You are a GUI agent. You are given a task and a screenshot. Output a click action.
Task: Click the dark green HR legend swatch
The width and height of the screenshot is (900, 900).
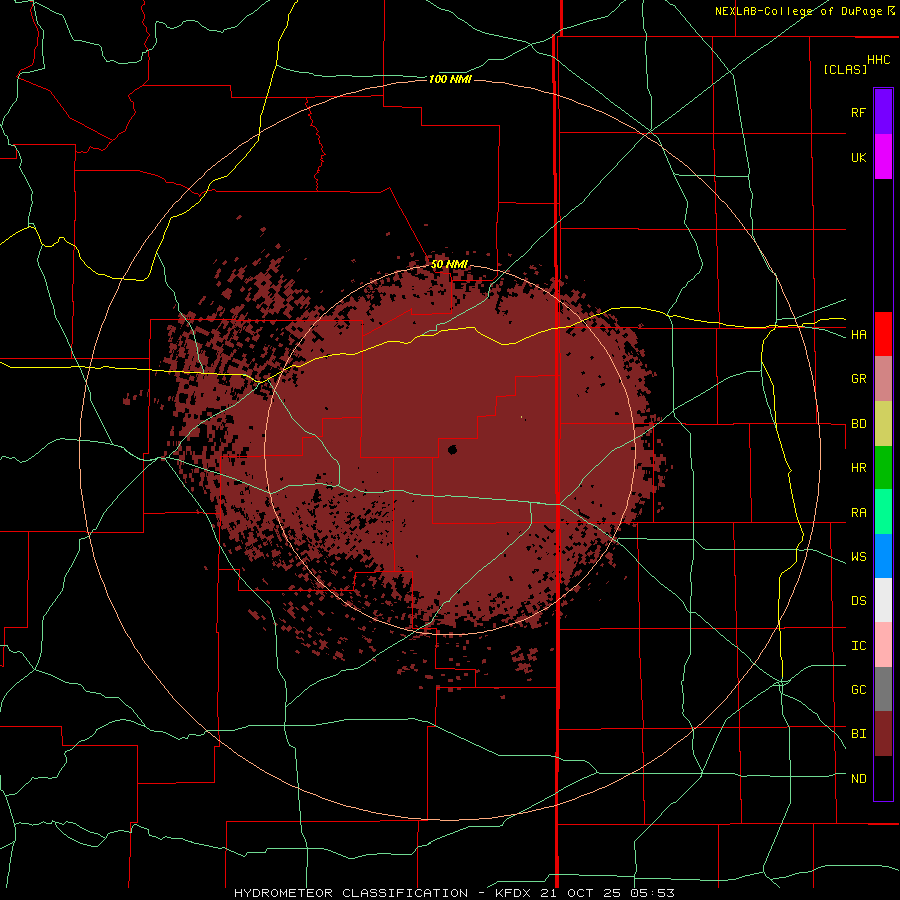(883, 468)
